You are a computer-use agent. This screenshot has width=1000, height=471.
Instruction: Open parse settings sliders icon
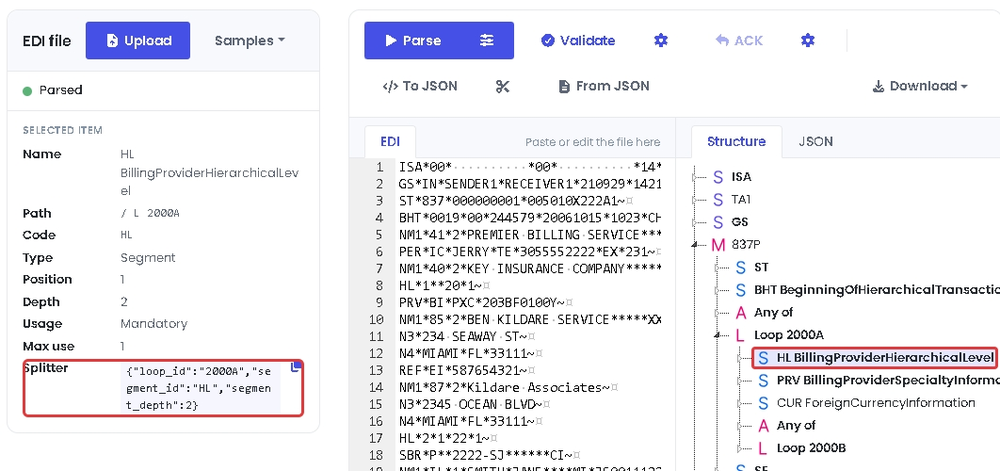pos(487,41)
